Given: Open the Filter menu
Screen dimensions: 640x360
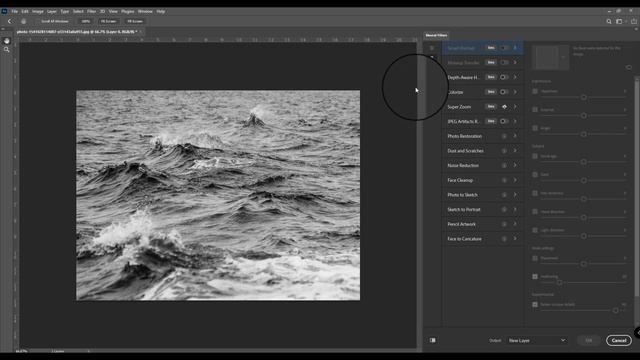Looking at the screenshot, I should 91,11.
